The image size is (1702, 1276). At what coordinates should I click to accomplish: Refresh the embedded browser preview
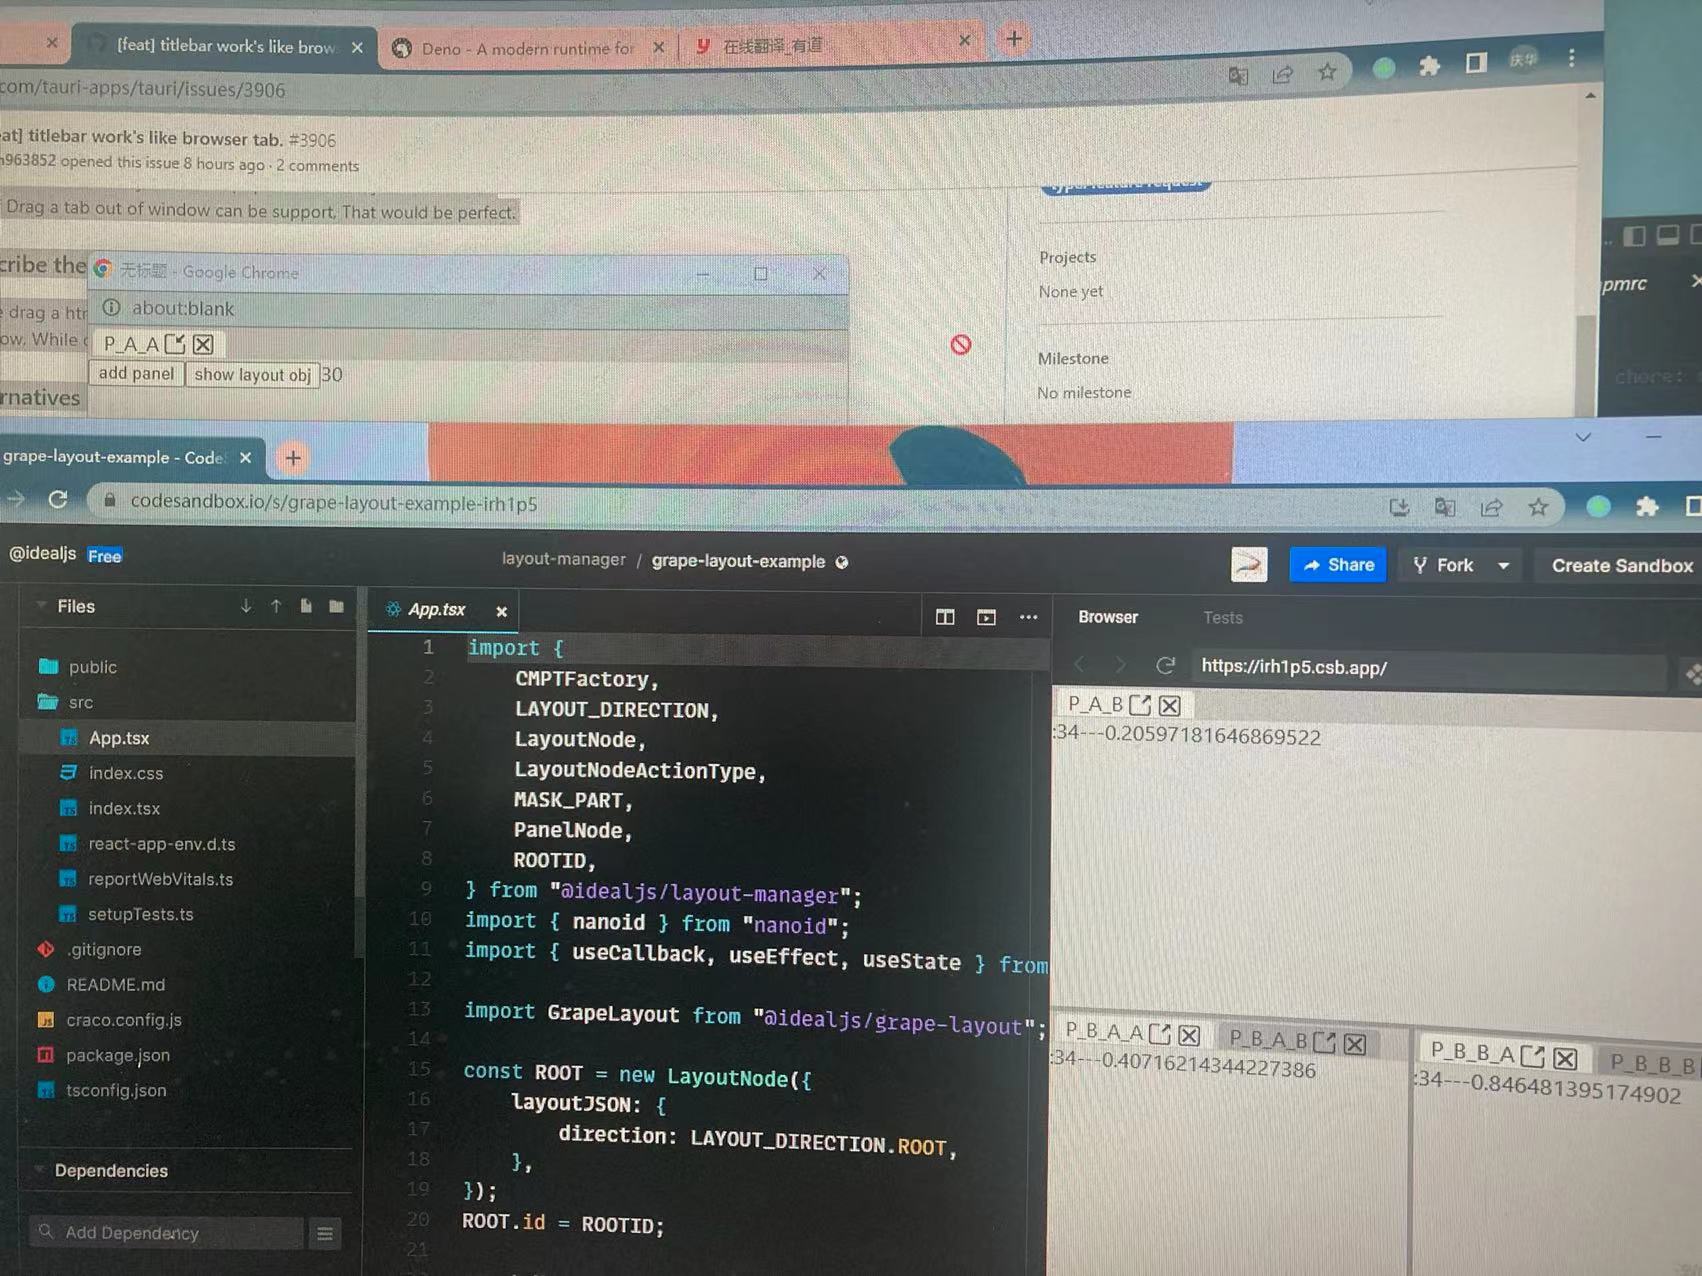[x=1165, y=665]
